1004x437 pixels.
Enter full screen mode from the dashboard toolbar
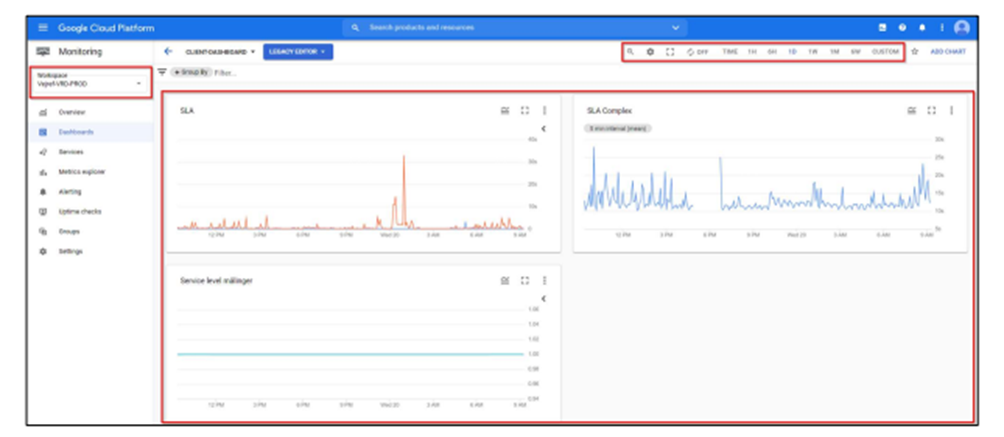(x=670, y=51)
